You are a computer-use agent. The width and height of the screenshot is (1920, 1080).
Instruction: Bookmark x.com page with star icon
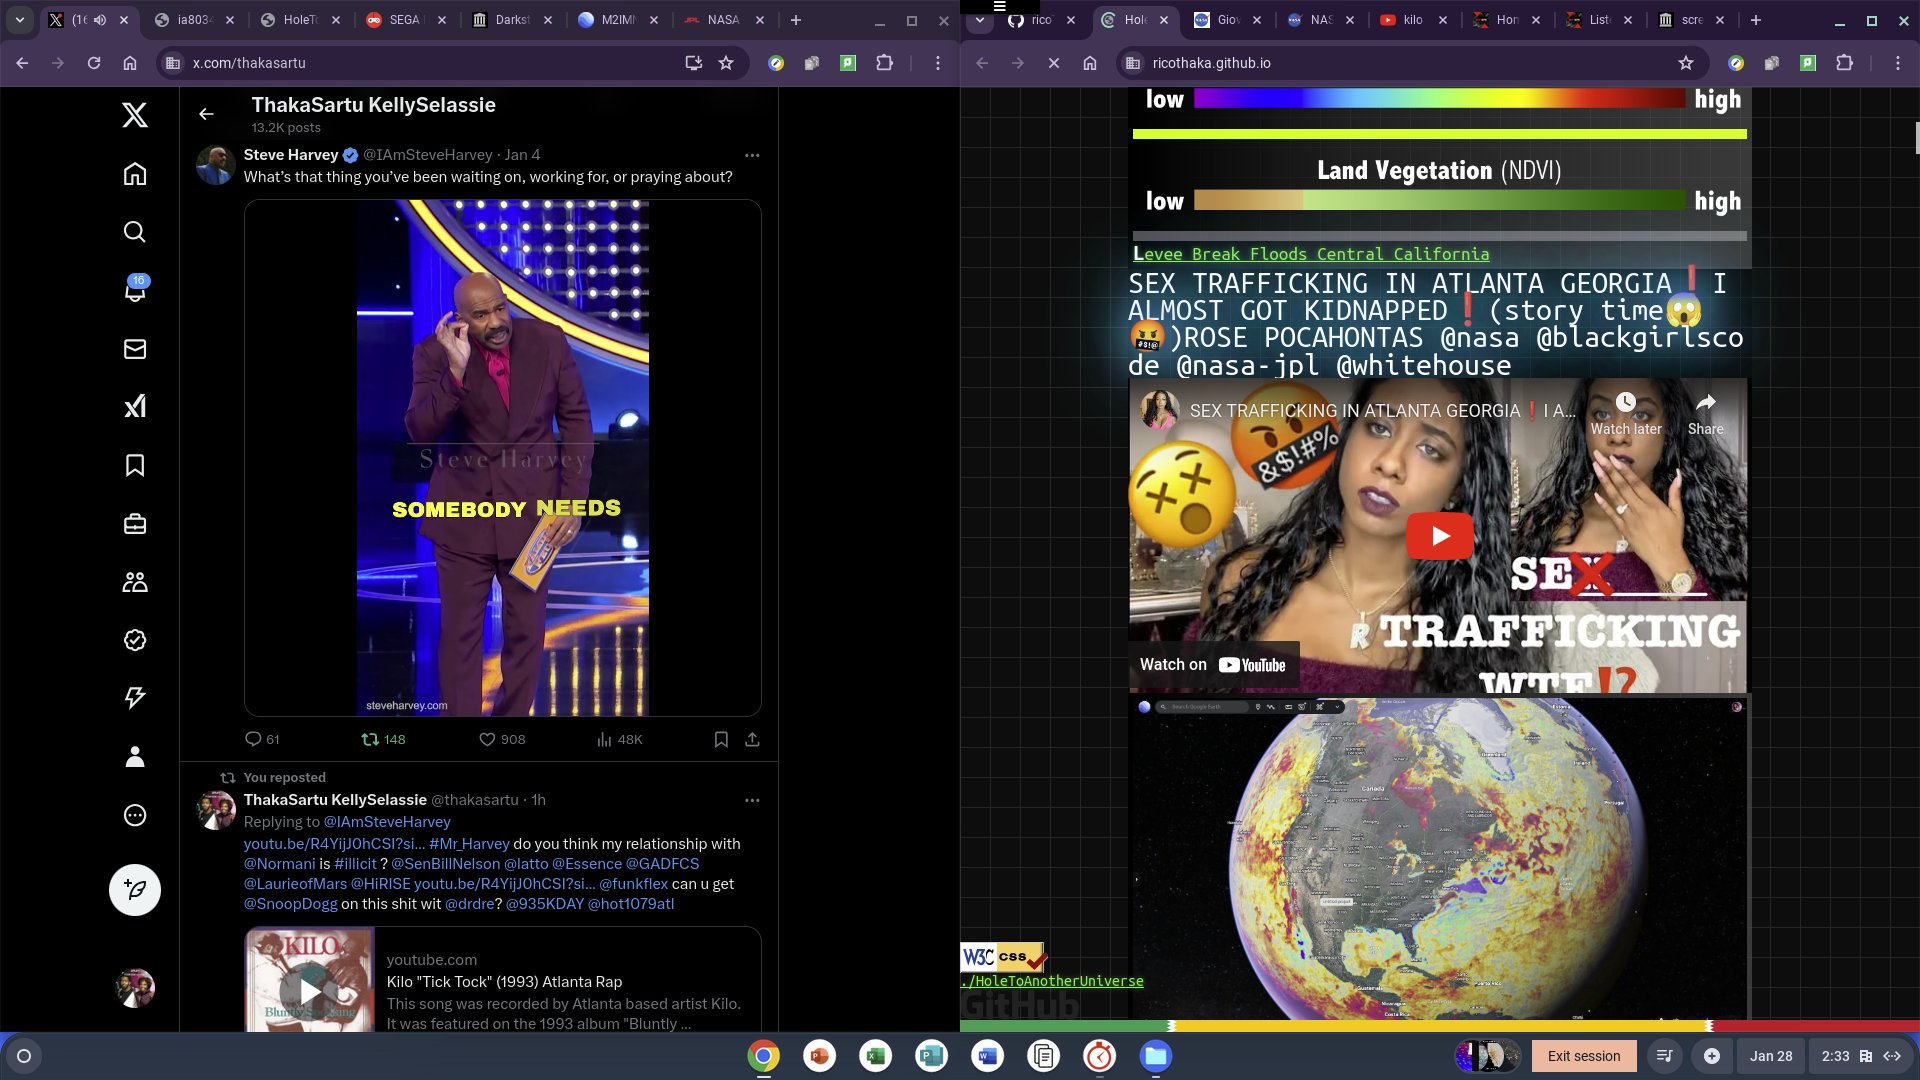pos(726,63)
